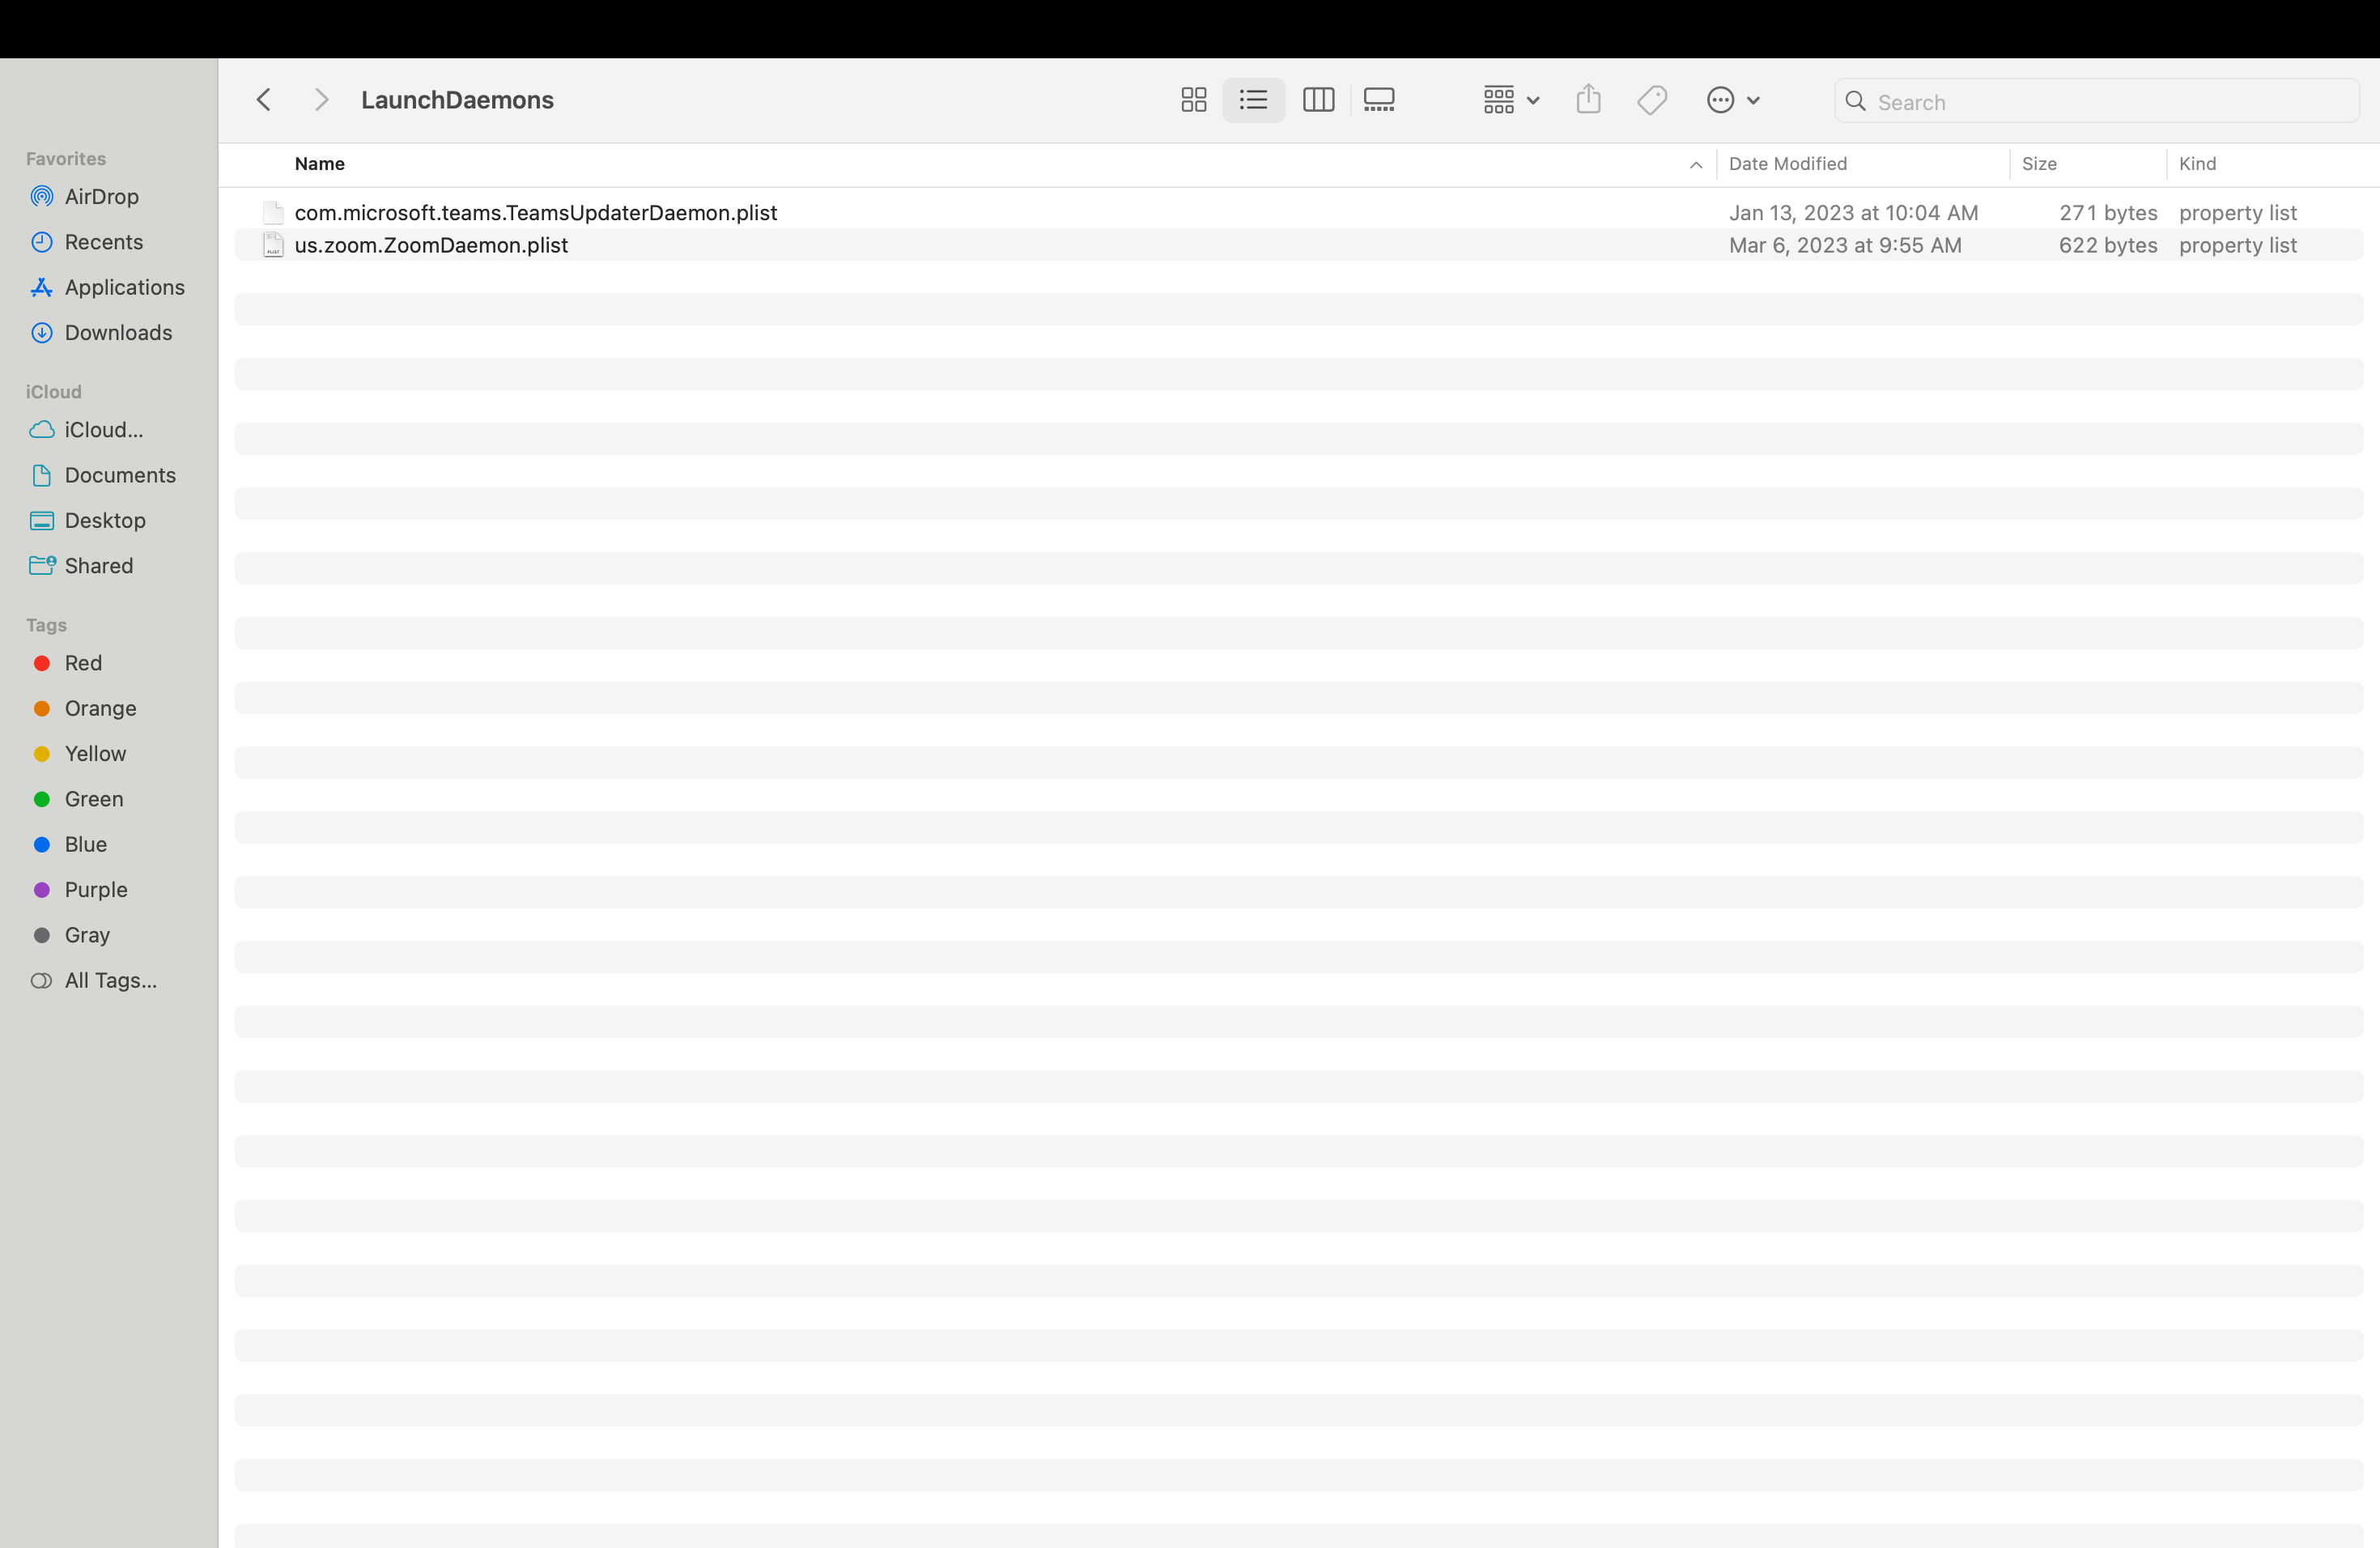The height and width of the screenshot is (1548, 2380).
Task: Toggle Name column sort order arrow
Action: point(1695,165)
